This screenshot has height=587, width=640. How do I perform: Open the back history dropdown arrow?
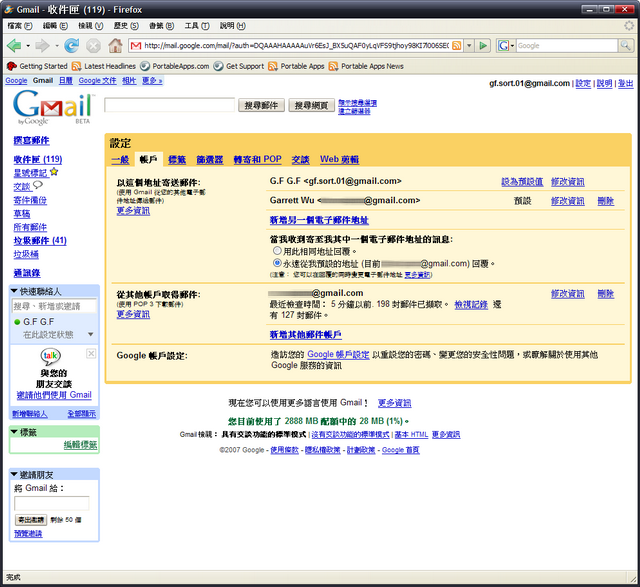pyautogui.click(x=28, y=46)
